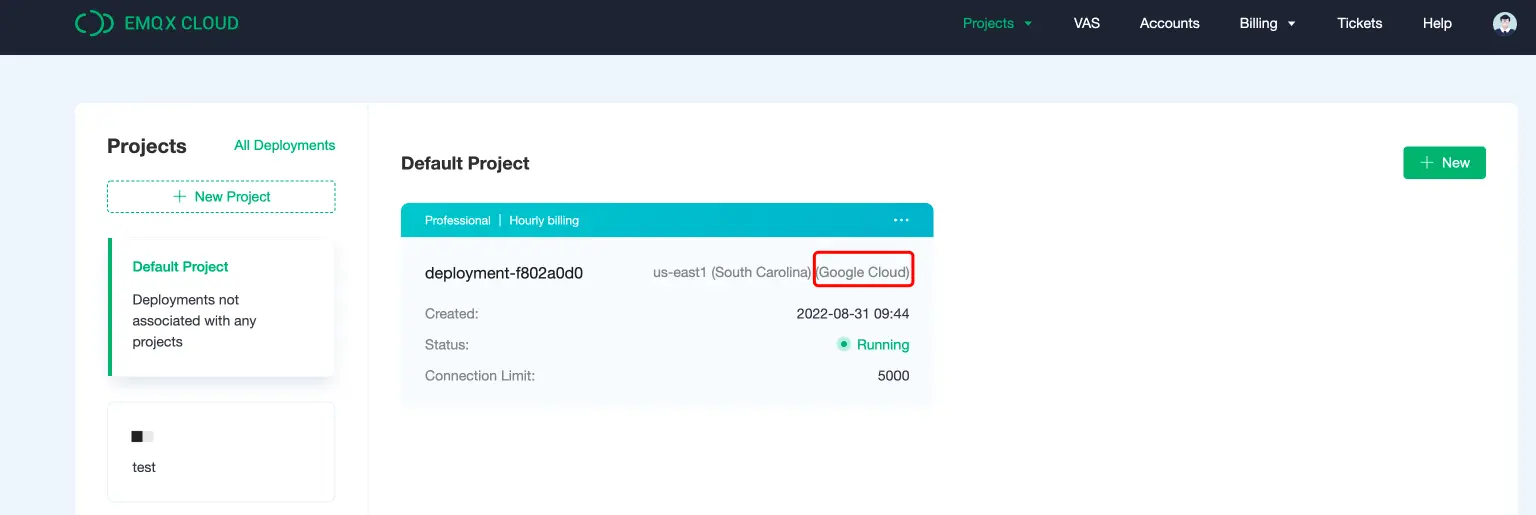Image resolution: width=1536 pixels, height=515 pixels.
Task: Open the user avatar menu
Action: point(1504,23)
